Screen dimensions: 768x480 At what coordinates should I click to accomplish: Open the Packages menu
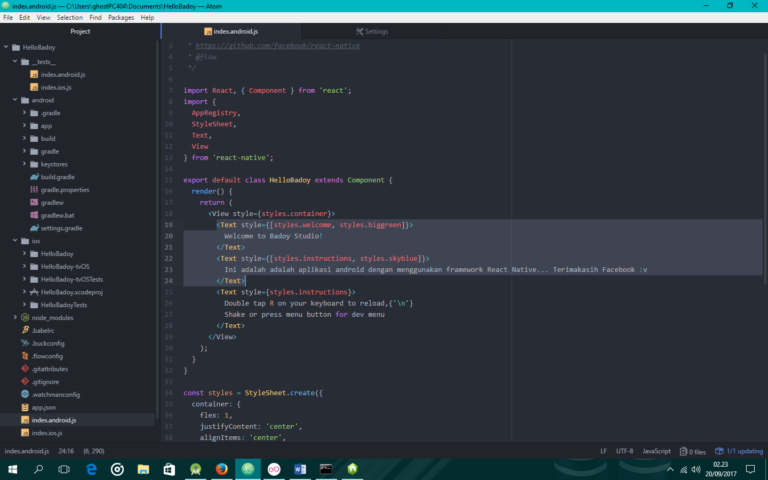(x=121, y=17)
